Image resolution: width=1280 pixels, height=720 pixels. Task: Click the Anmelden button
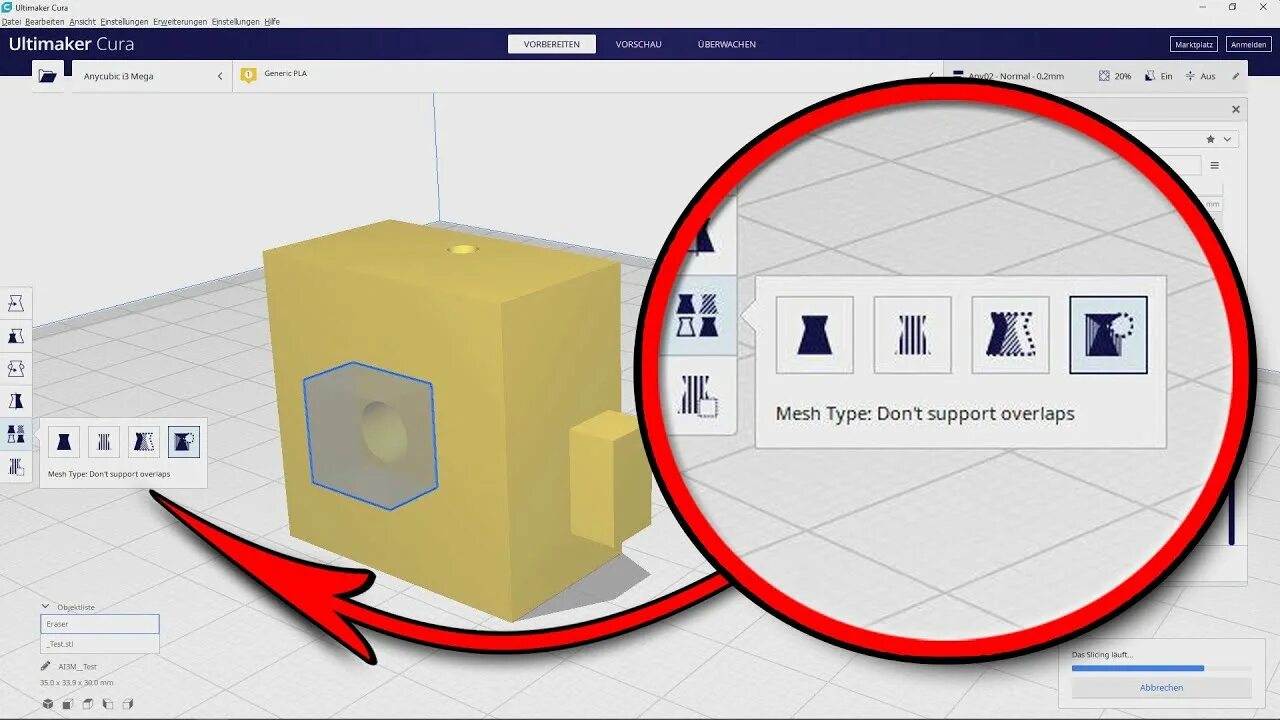point(1249,44)
